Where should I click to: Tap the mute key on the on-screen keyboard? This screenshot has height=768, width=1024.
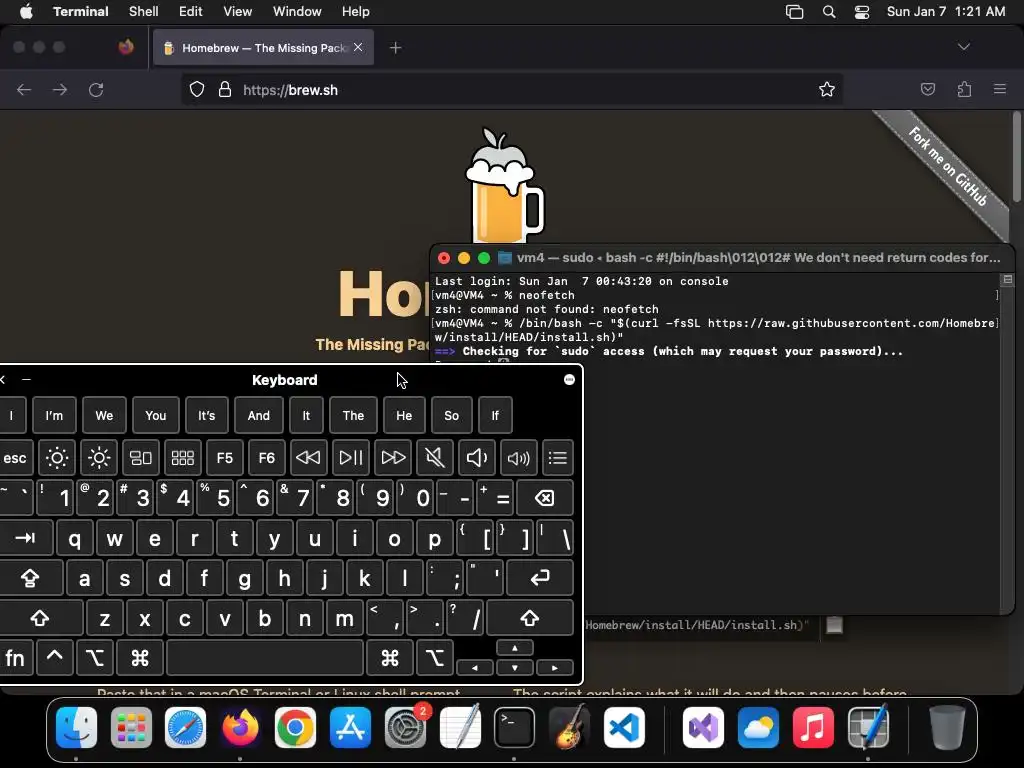pyautogui.click(x=435, y=458)
